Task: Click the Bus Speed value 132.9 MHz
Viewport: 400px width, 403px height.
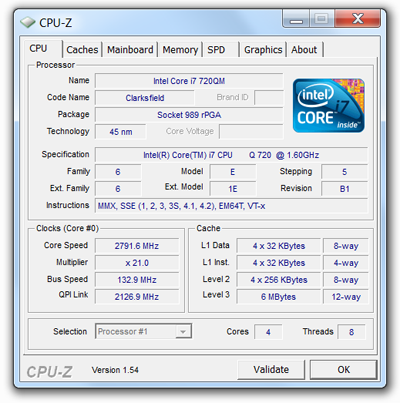Action: (x=137, y=280)
